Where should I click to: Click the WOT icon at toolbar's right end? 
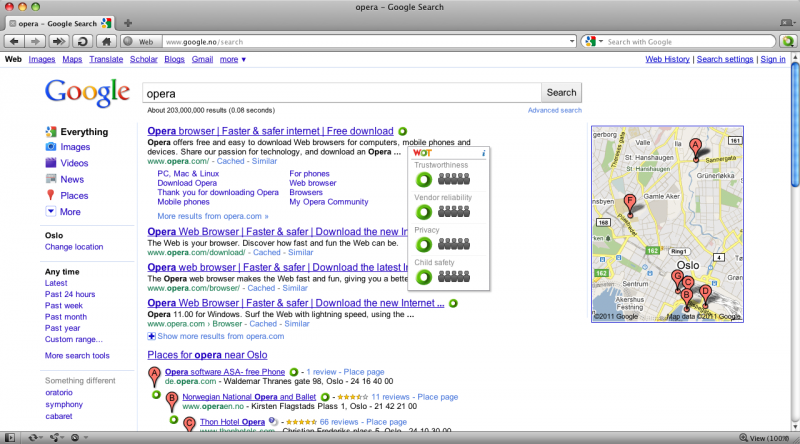[x=788, y=41]
